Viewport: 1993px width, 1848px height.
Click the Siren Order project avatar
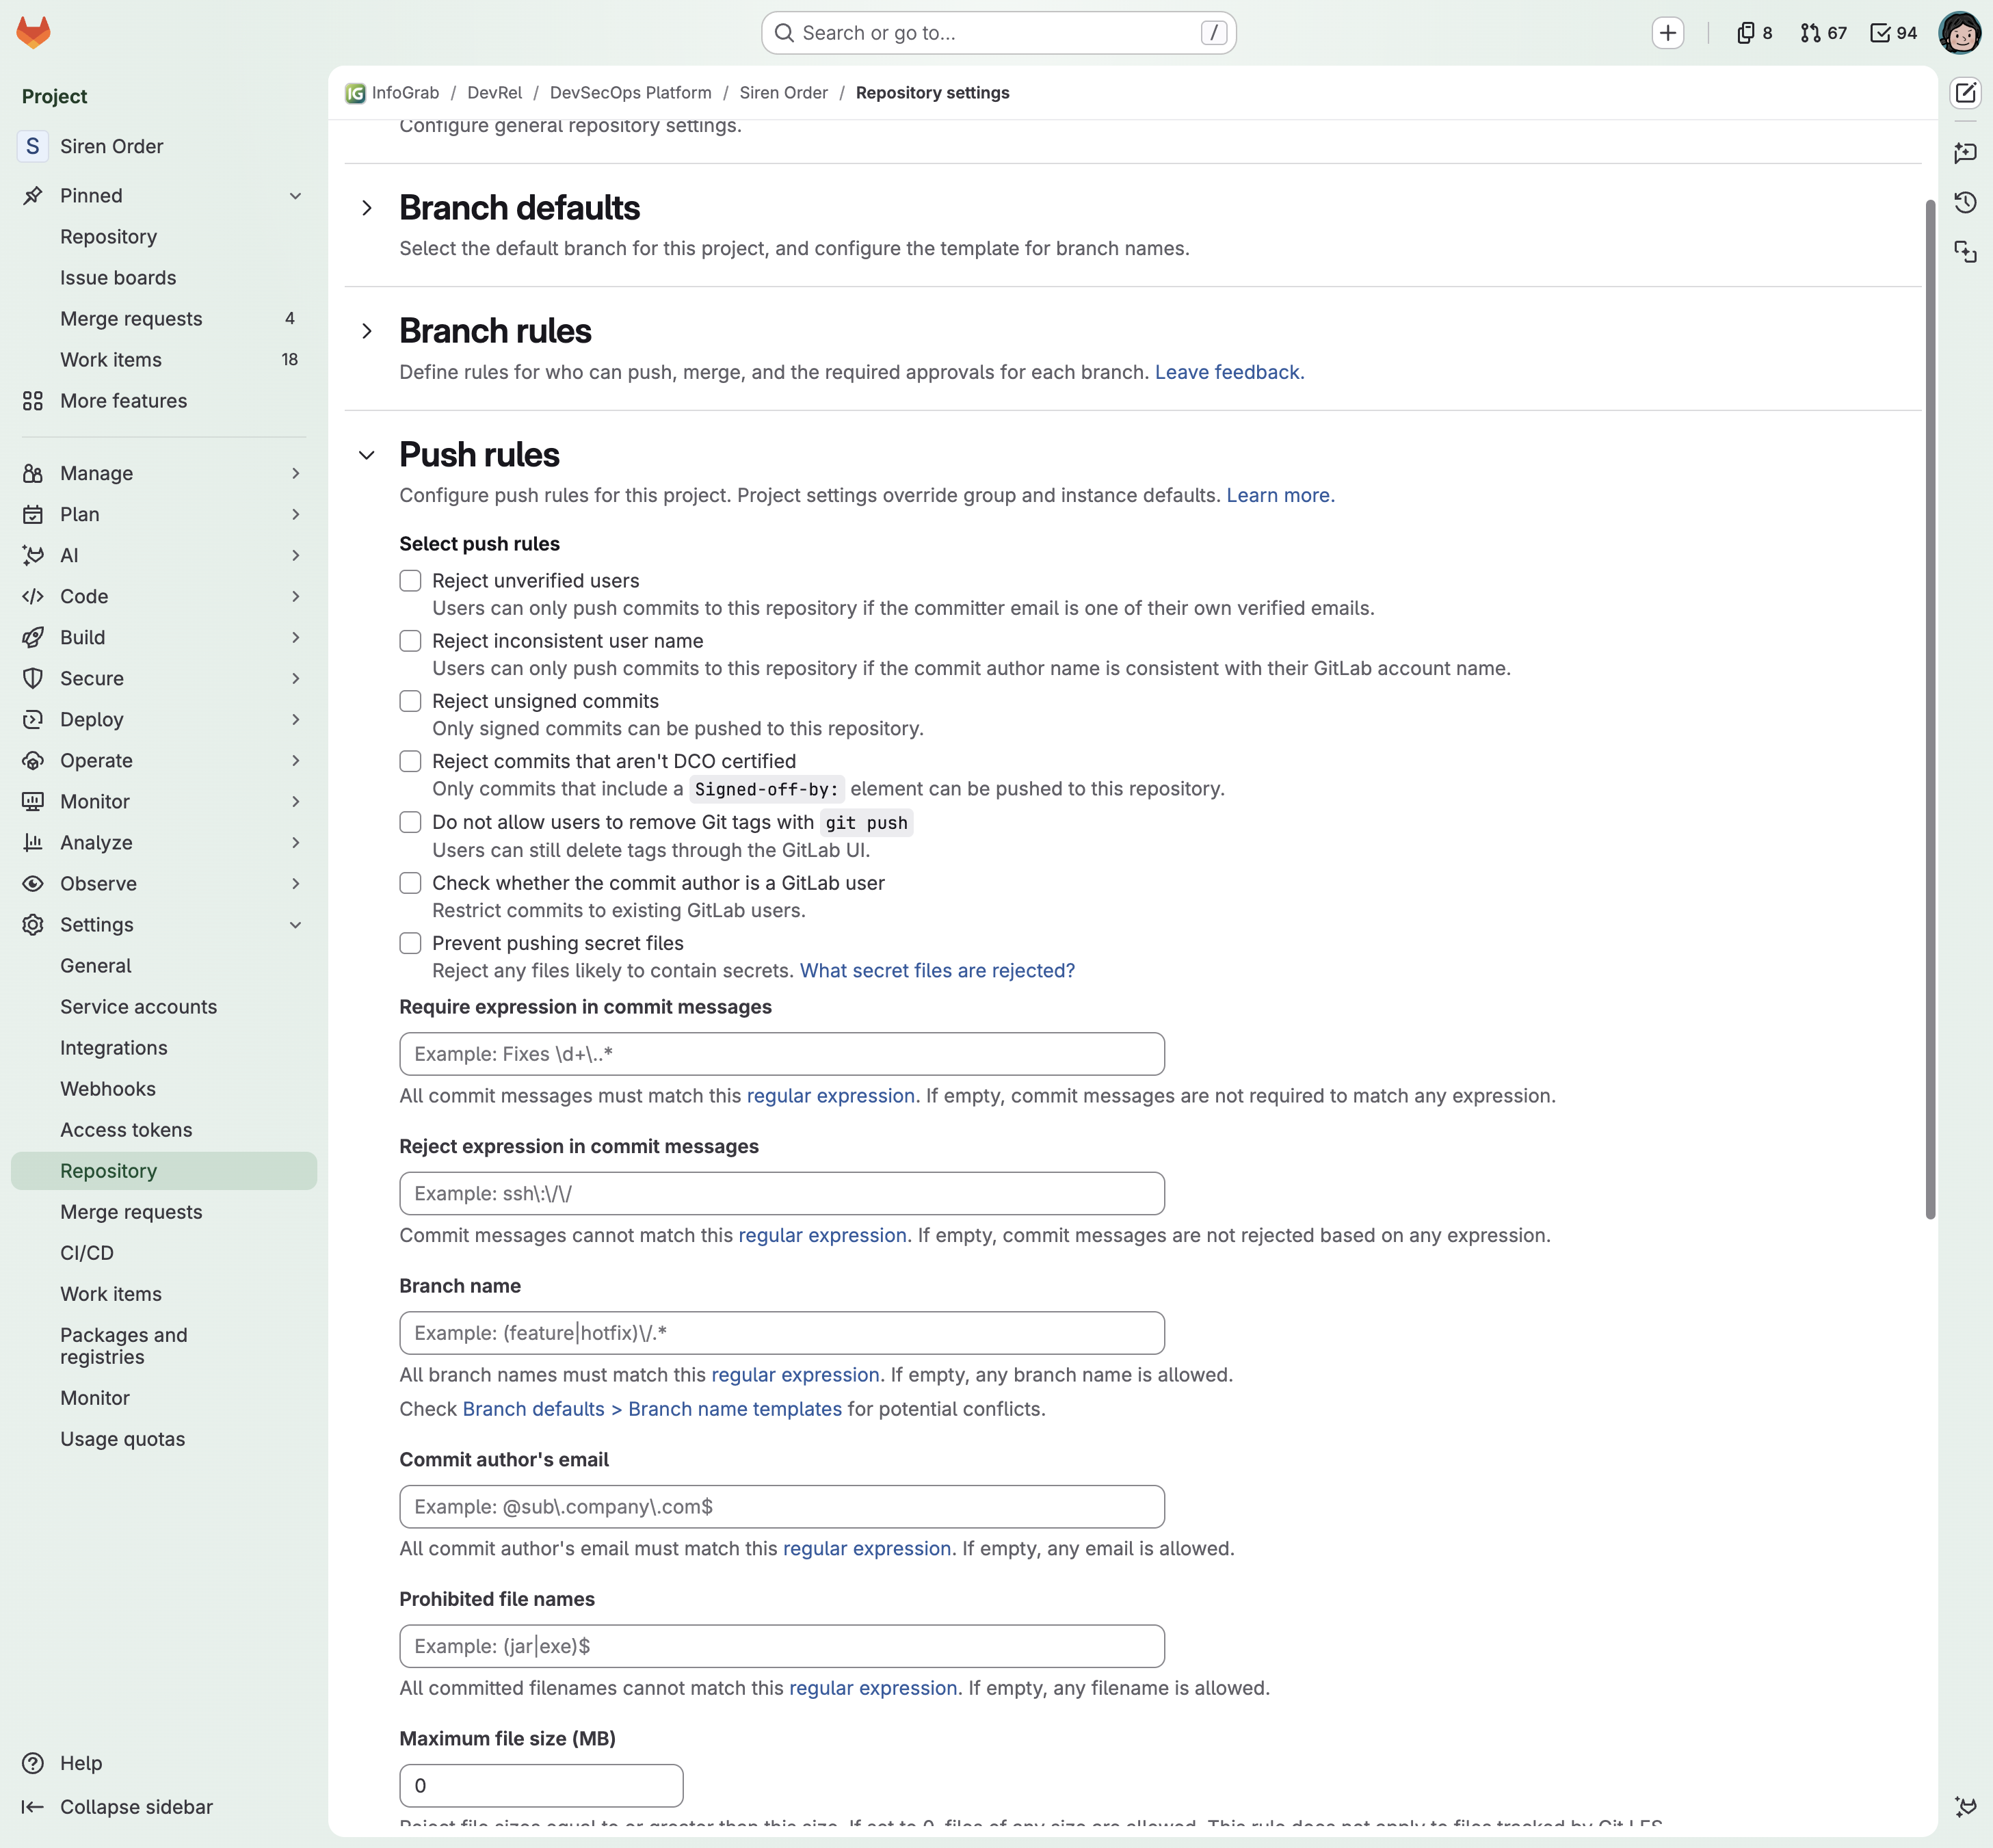pyautogui.click(x=33, y=146)
